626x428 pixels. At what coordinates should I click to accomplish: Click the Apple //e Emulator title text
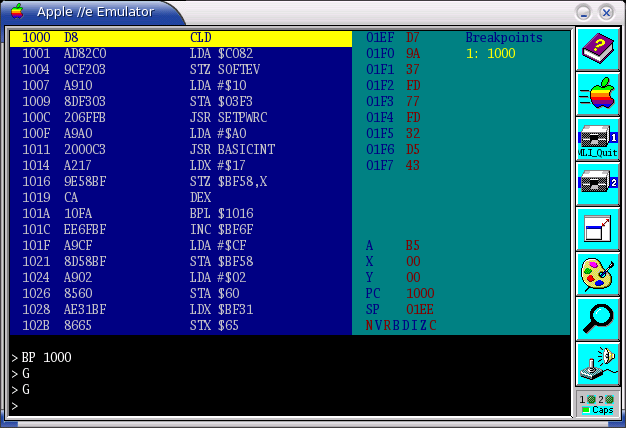pos(95,12)
